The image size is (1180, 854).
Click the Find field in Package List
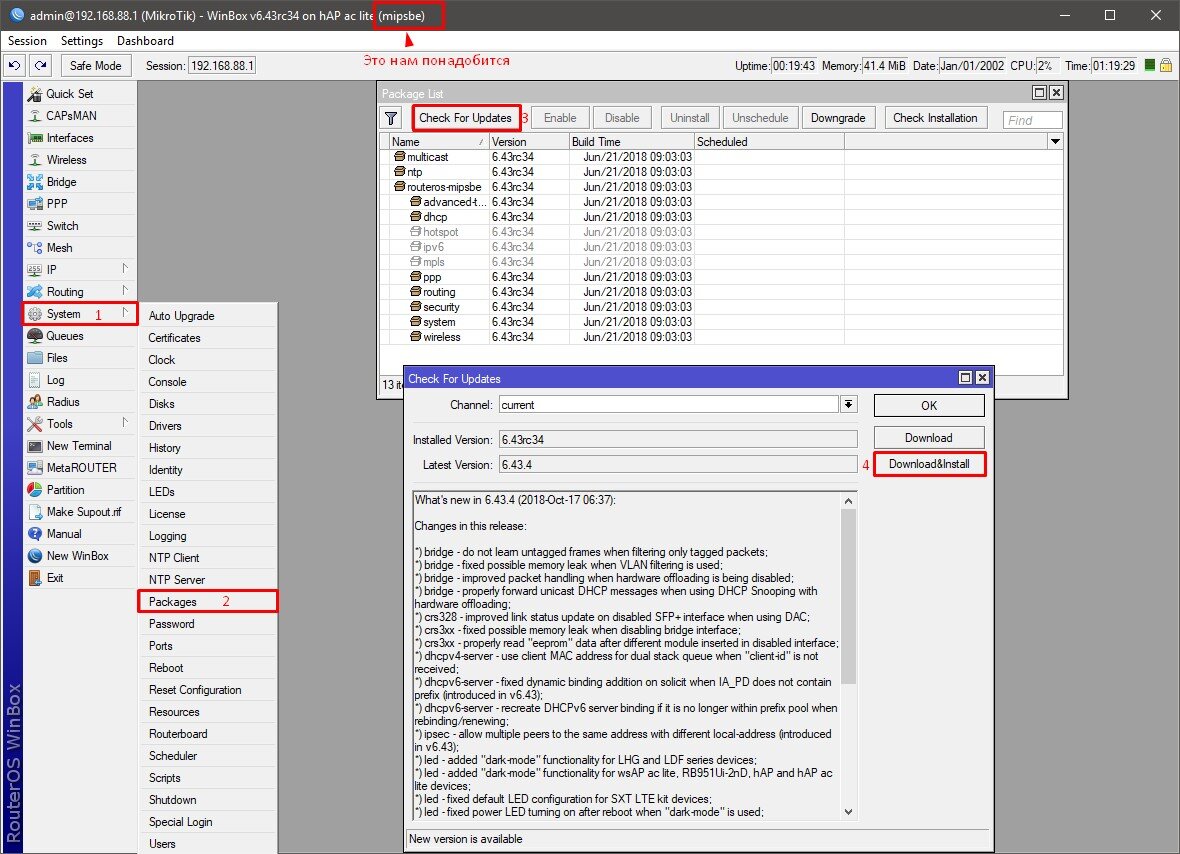(x=1032, y=120)
